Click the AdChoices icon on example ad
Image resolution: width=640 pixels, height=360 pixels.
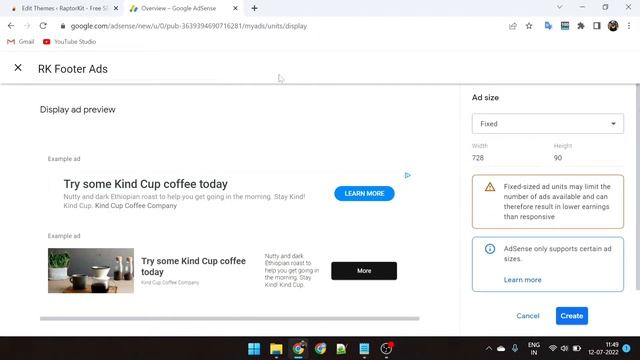(x=407, y=175)
